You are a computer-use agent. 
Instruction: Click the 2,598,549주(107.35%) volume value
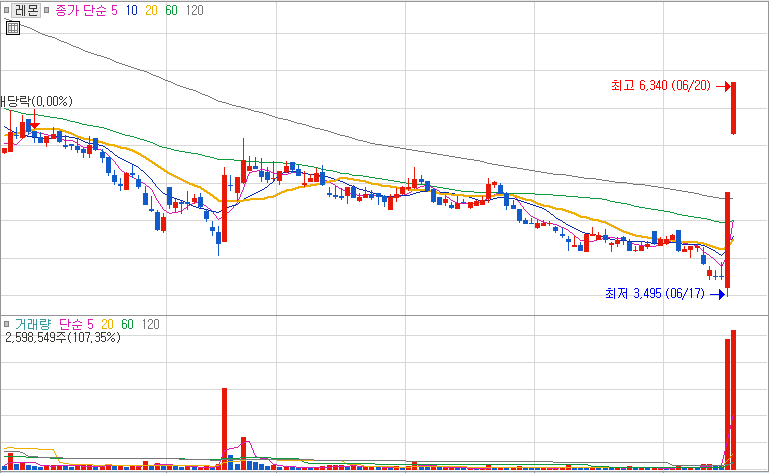click(x=62, y=338)
